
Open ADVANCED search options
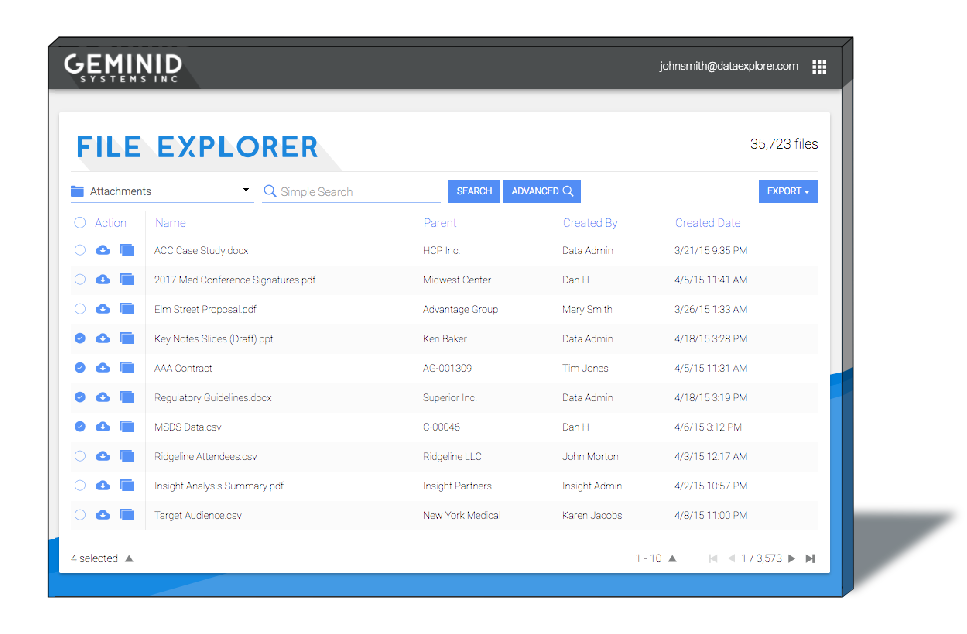click(541, 191)
